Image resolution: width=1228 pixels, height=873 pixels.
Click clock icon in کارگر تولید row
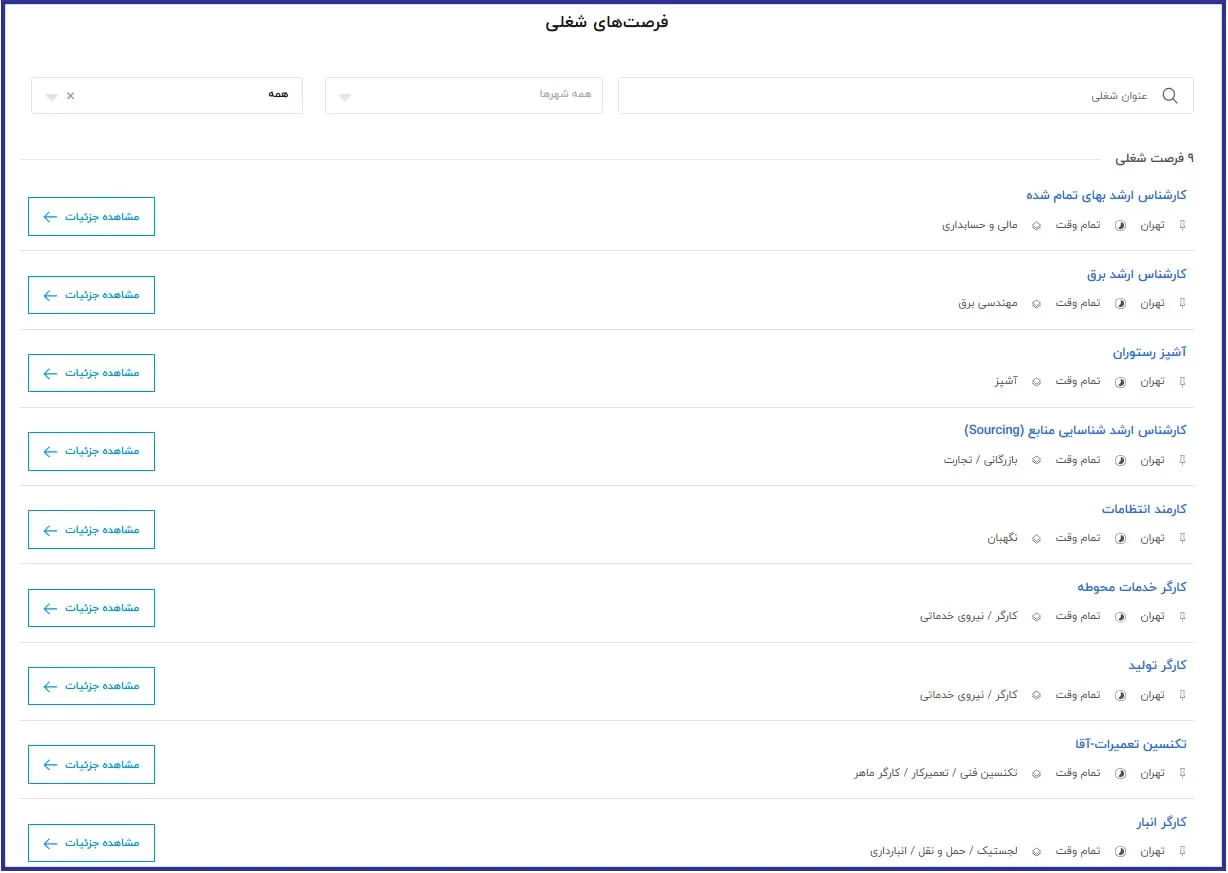pos(1120,695)
